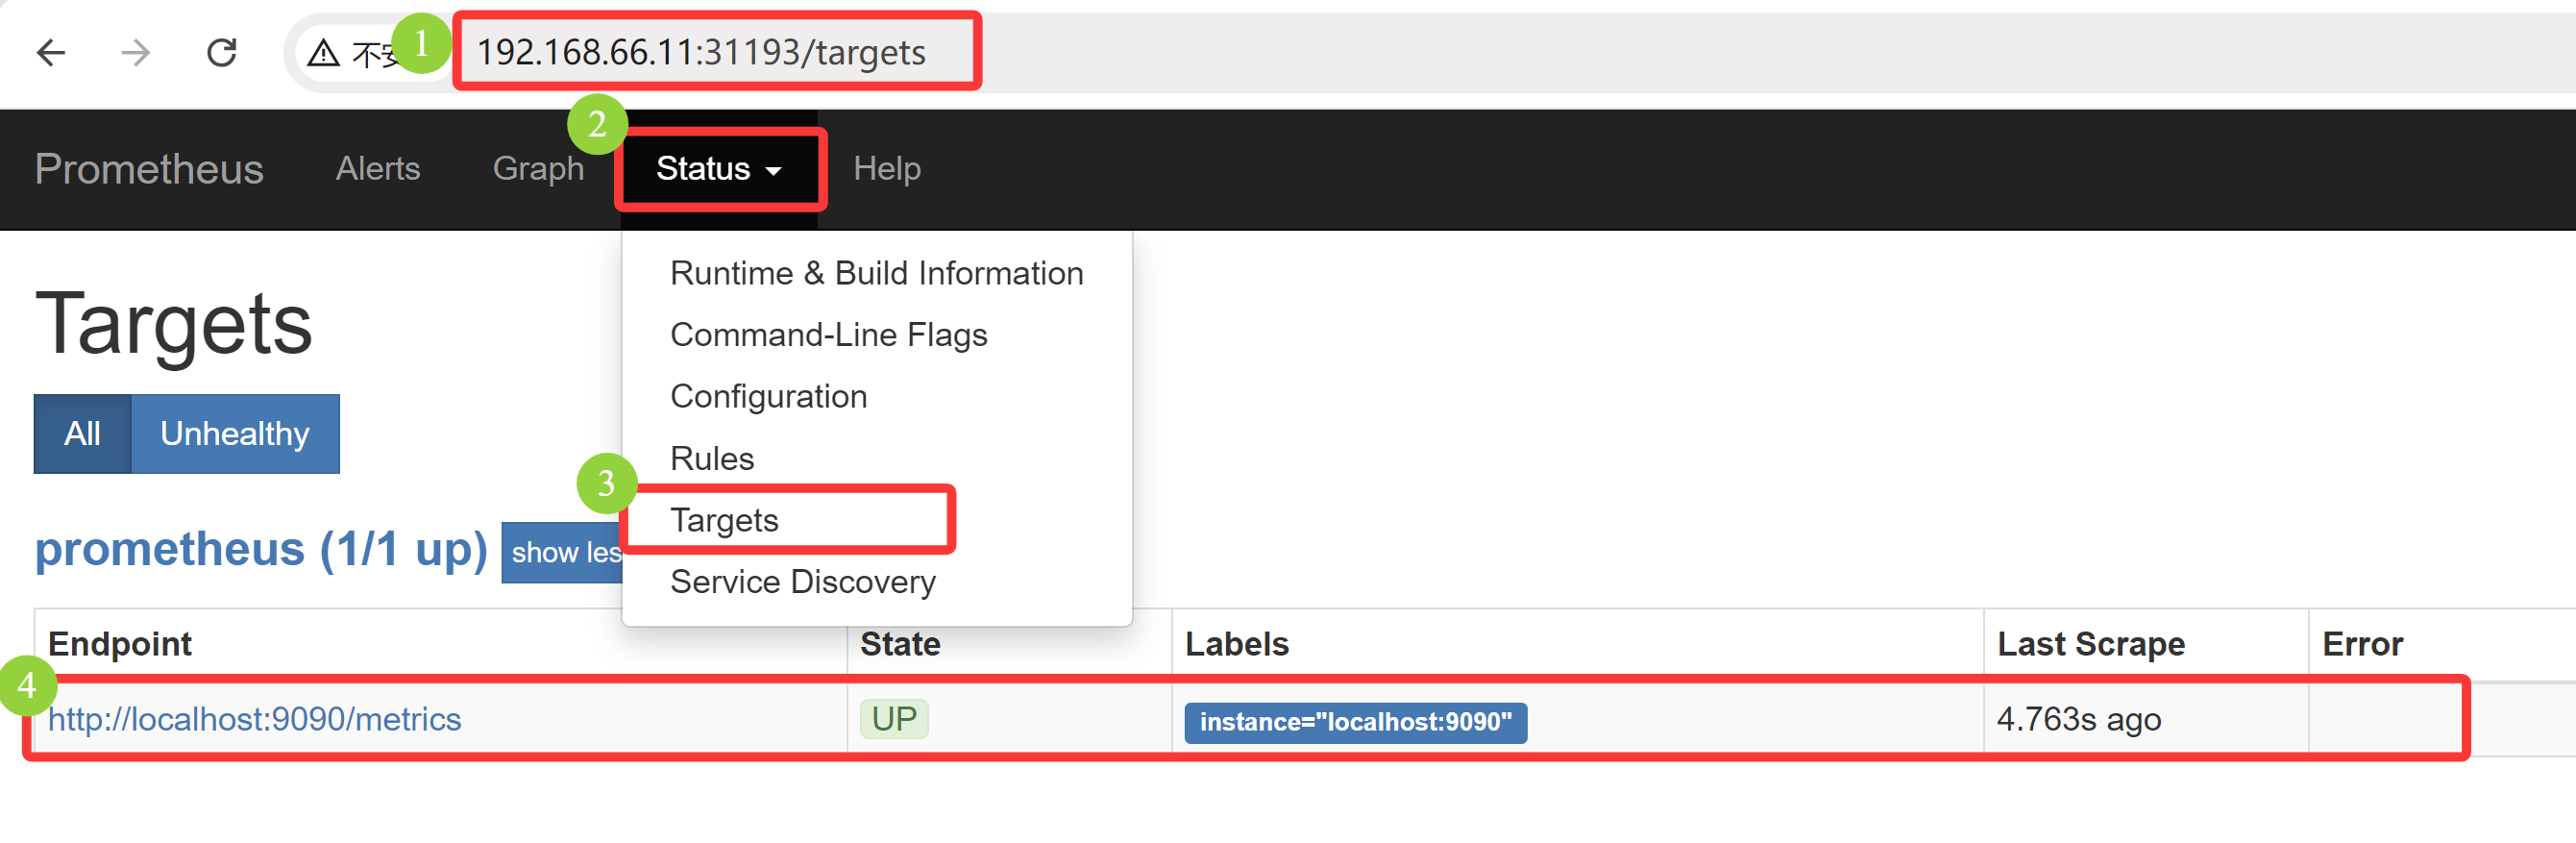Choose Targets from Status dropdown
The height and width of the screenshot is (843, 2576).
(x=724, y=520)
